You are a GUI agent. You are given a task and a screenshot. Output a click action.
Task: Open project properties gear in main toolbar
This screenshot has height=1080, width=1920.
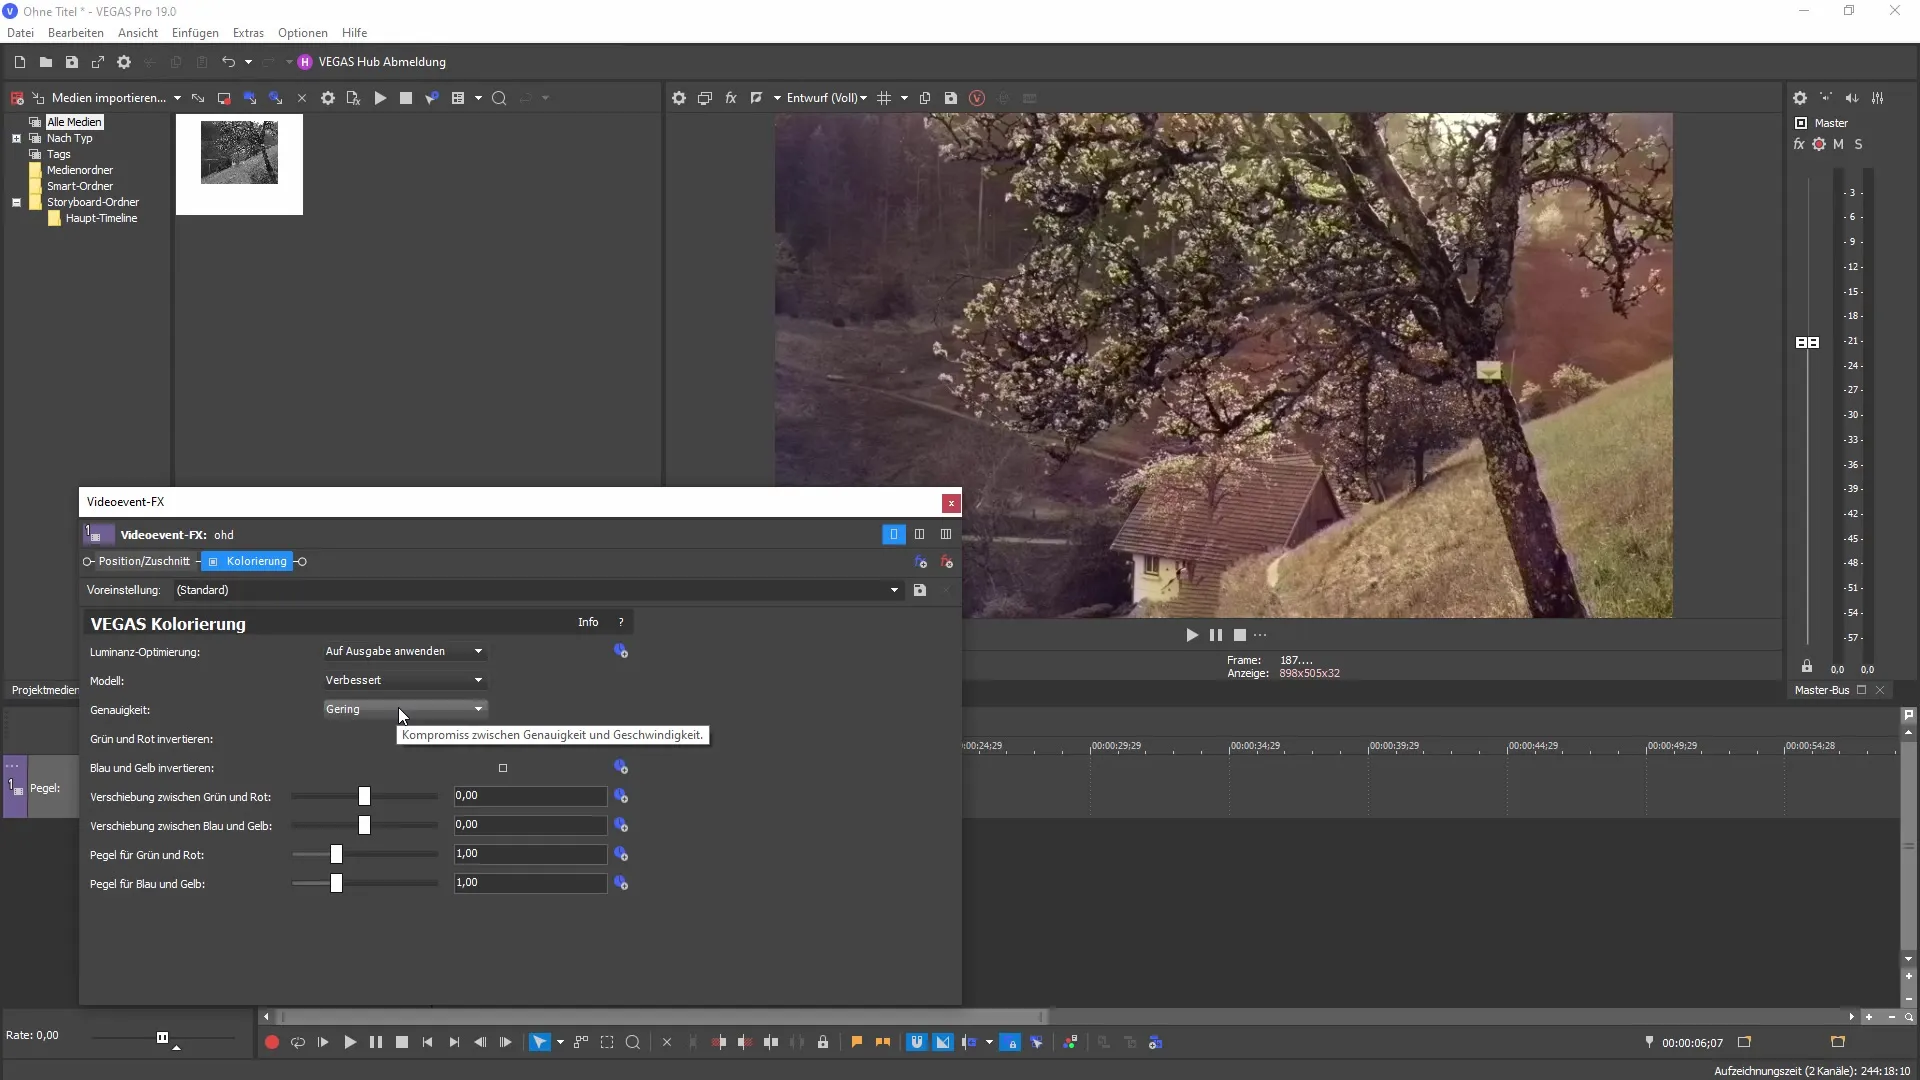124,62
